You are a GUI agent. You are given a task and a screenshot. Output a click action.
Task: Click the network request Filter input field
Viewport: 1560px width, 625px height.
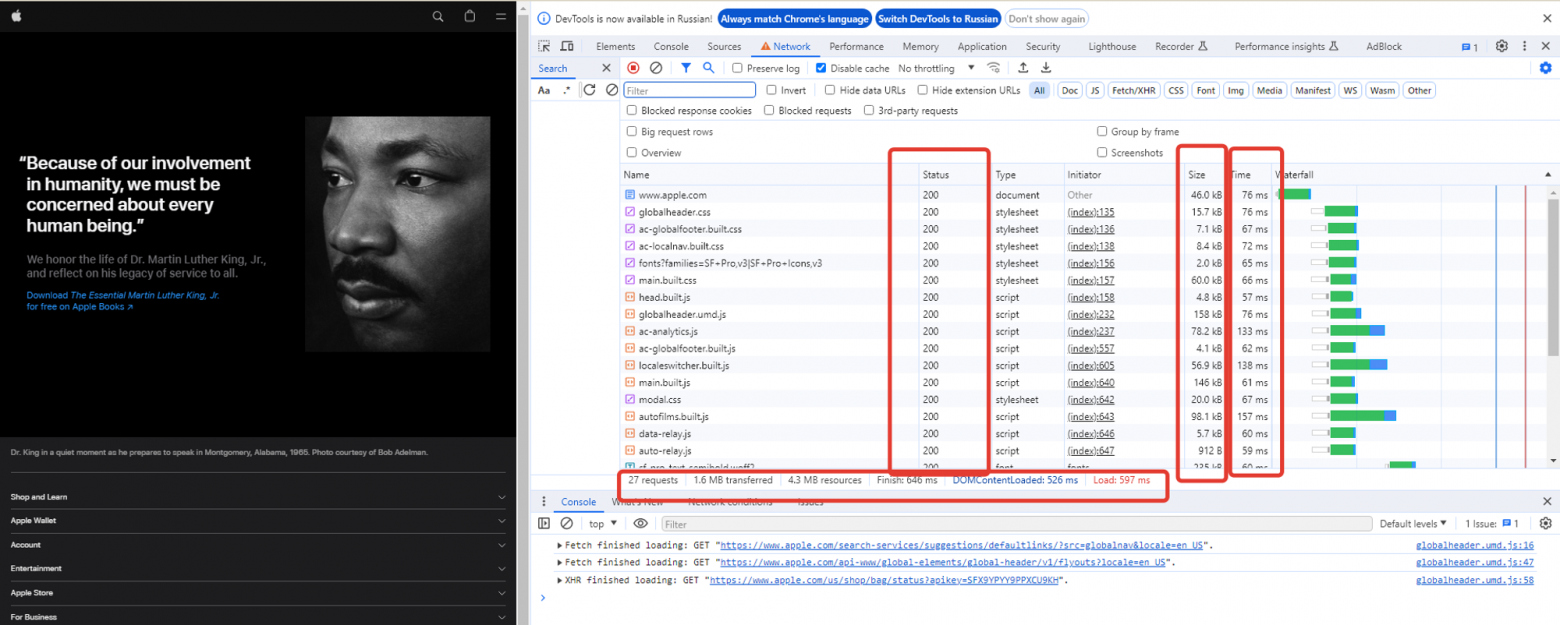(690, 90)
